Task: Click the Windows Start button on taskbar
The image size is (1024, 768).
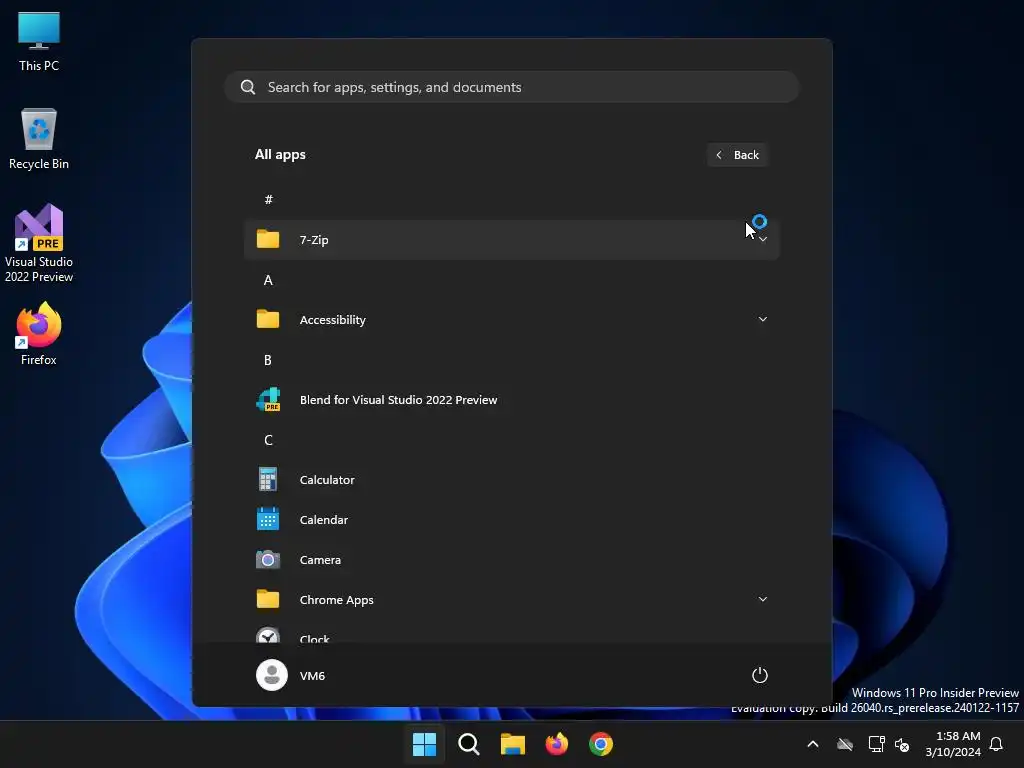Action: 424,744
